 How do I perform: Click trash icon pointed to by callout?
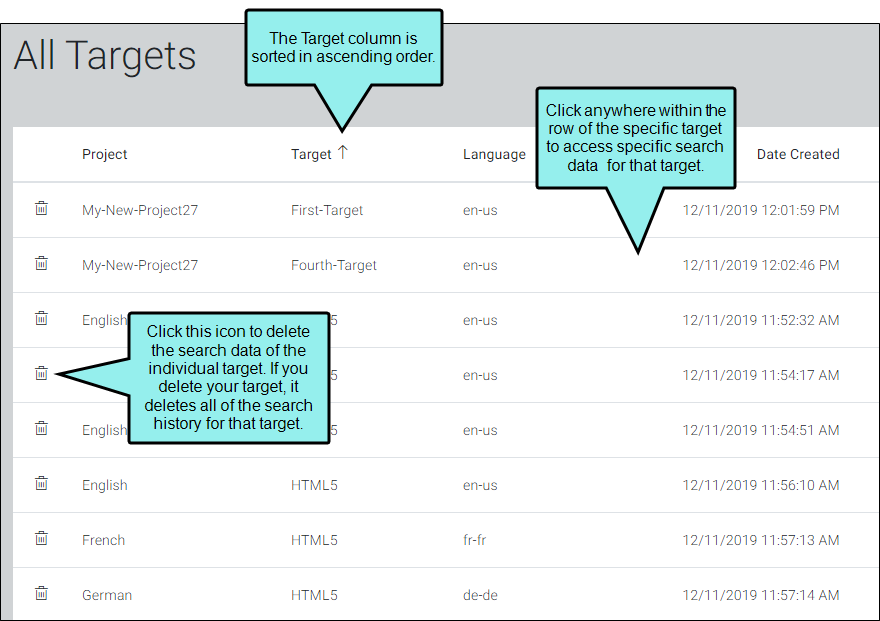(x=42, y=373)
